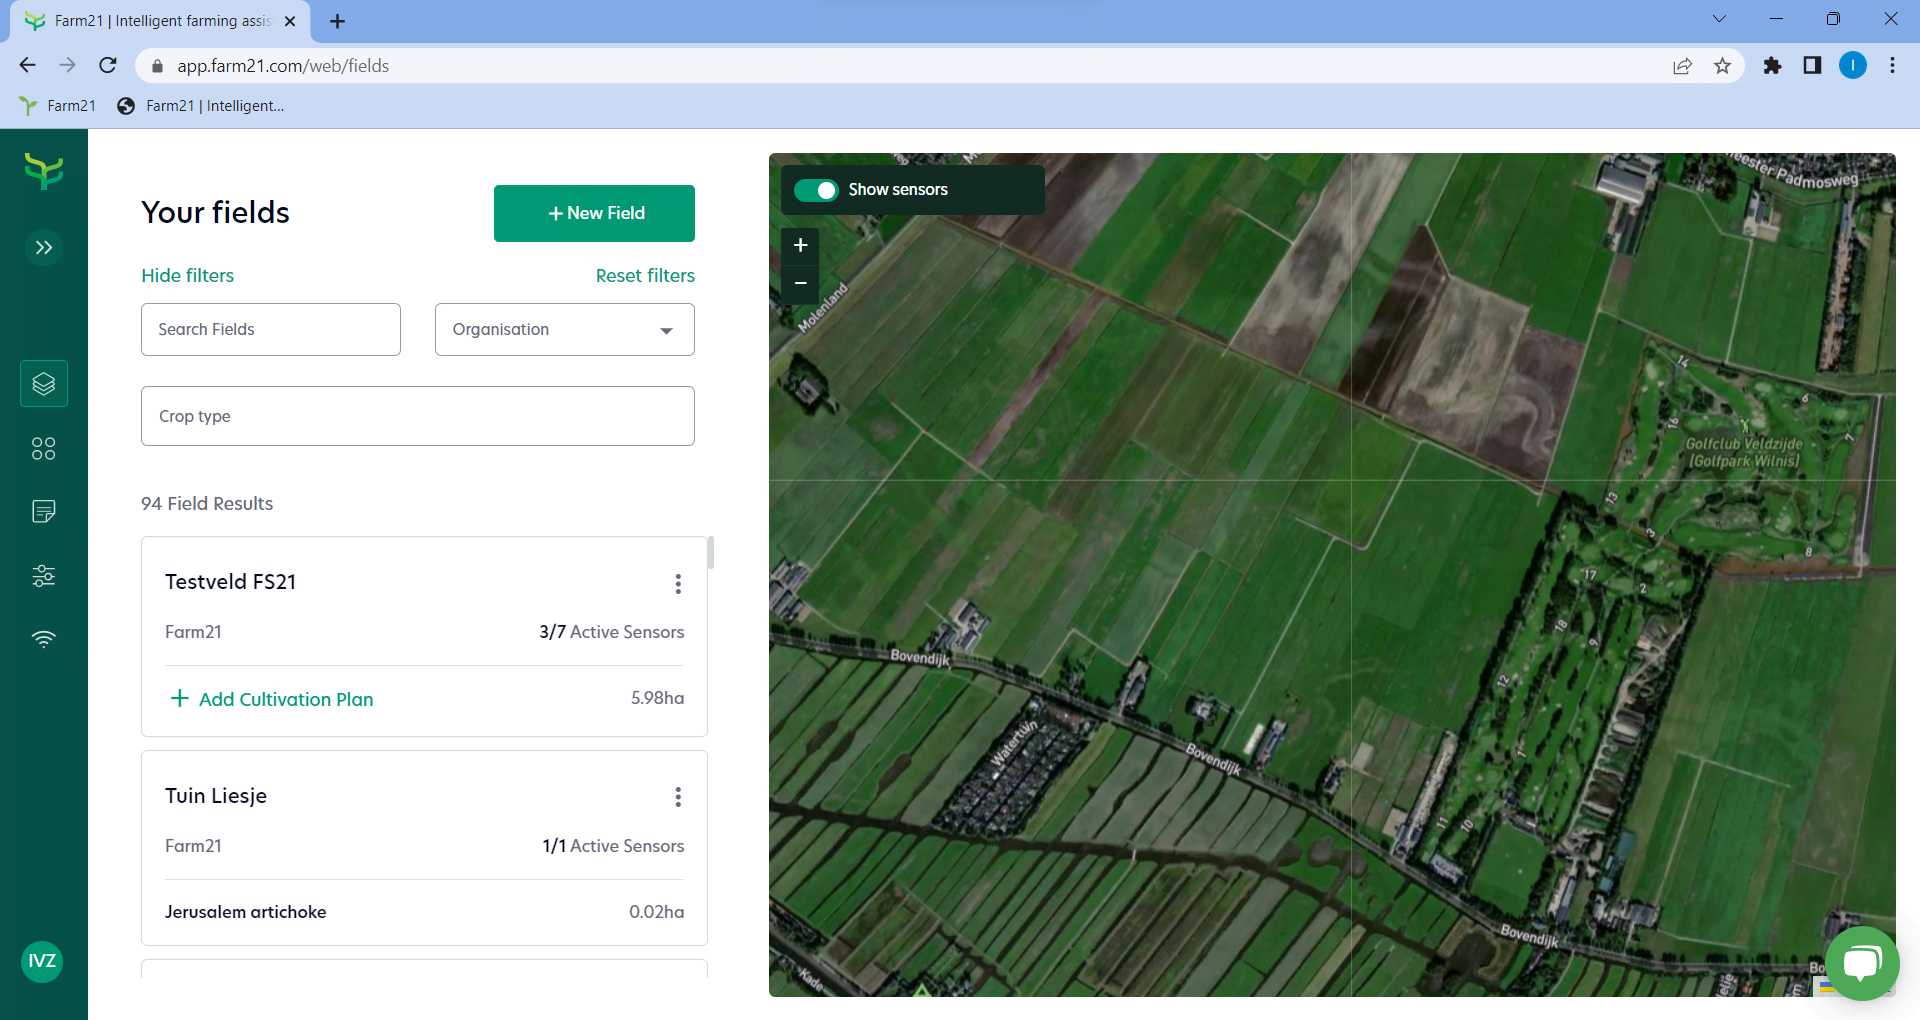Toggle off the Show sensors switch

[x=817, y=190]
